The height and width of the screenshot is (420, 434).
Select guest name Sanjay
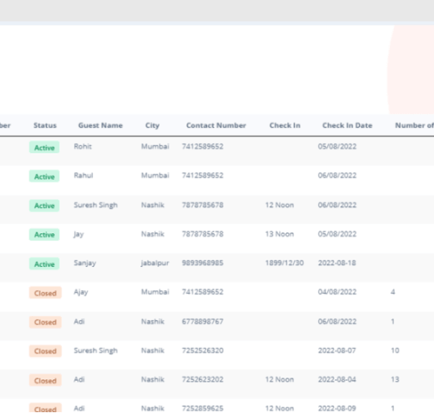click(x=85, y=263)
